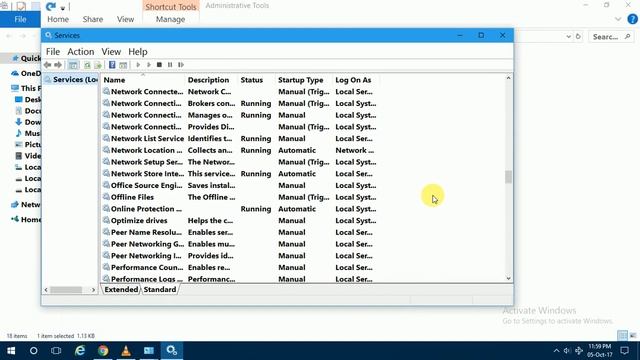Open the File menu in Services
The height and width of the screenshot is (360, 640).
click(x=53, y=52)
